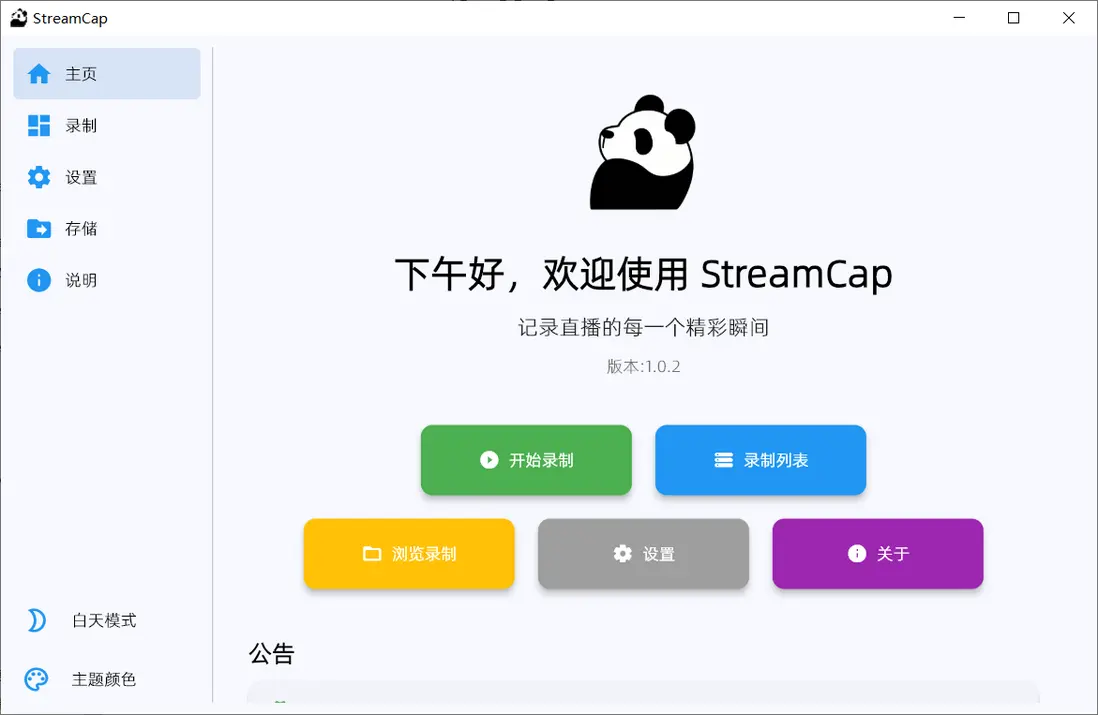
Task: Click the yellow 浏览录制 button
Action: pyautogui.click(x=409, y=554)
